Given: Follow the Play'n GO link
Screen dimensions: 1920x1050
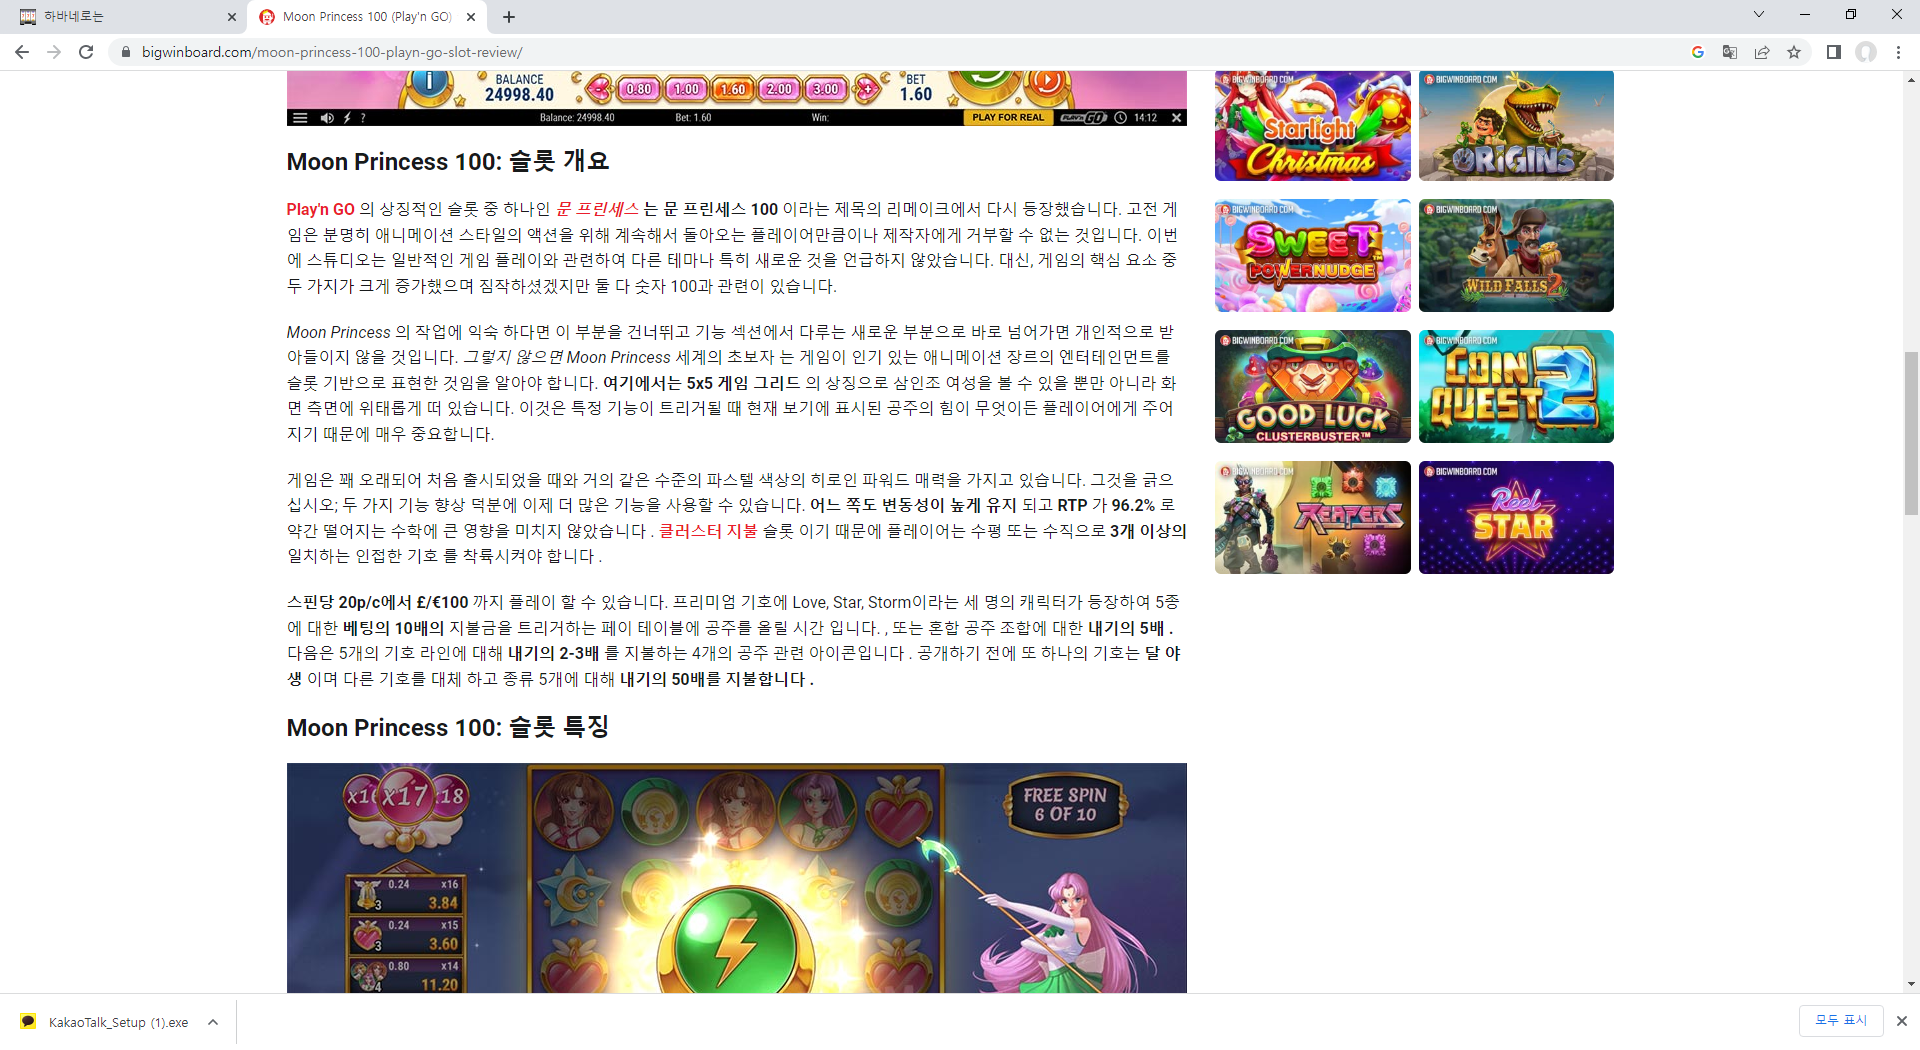Looking at the screenshot, I should [320, 209].
